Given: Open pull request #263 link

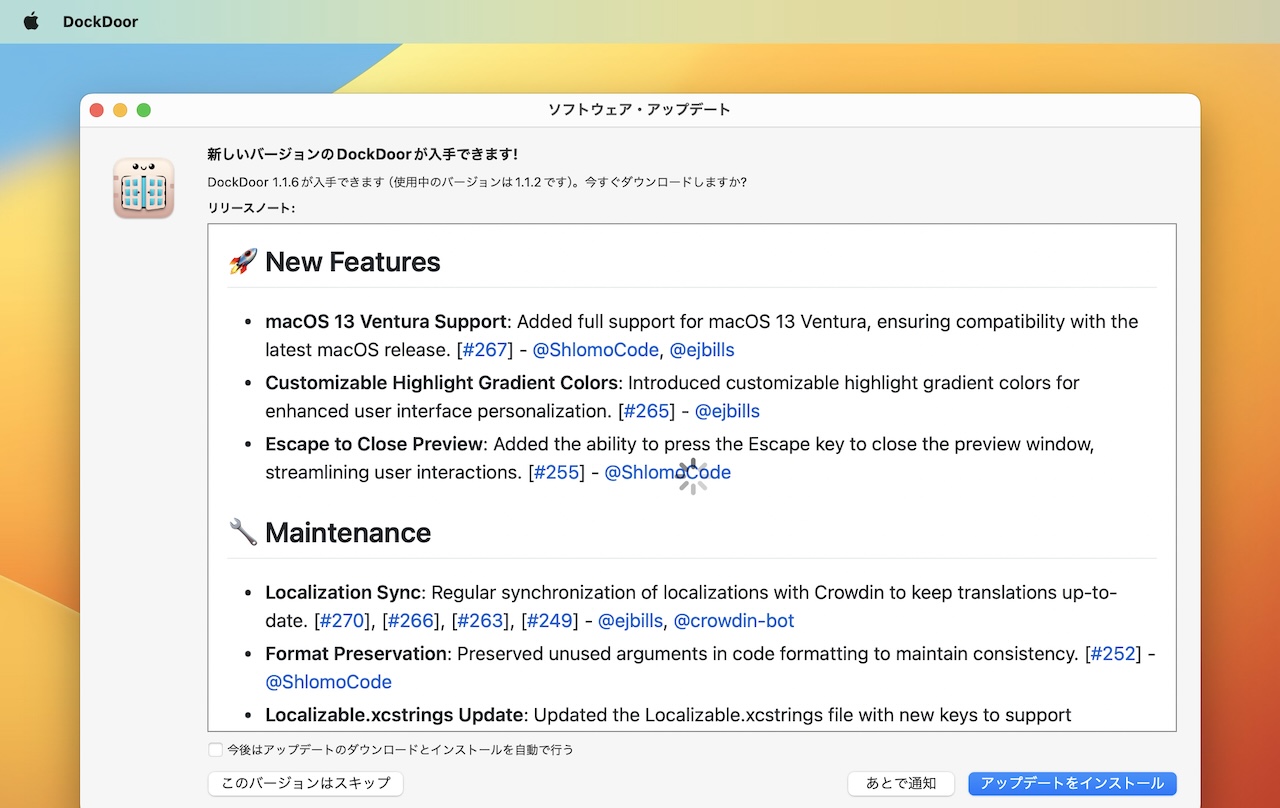Looking at the screenshot, I should 480,621.
